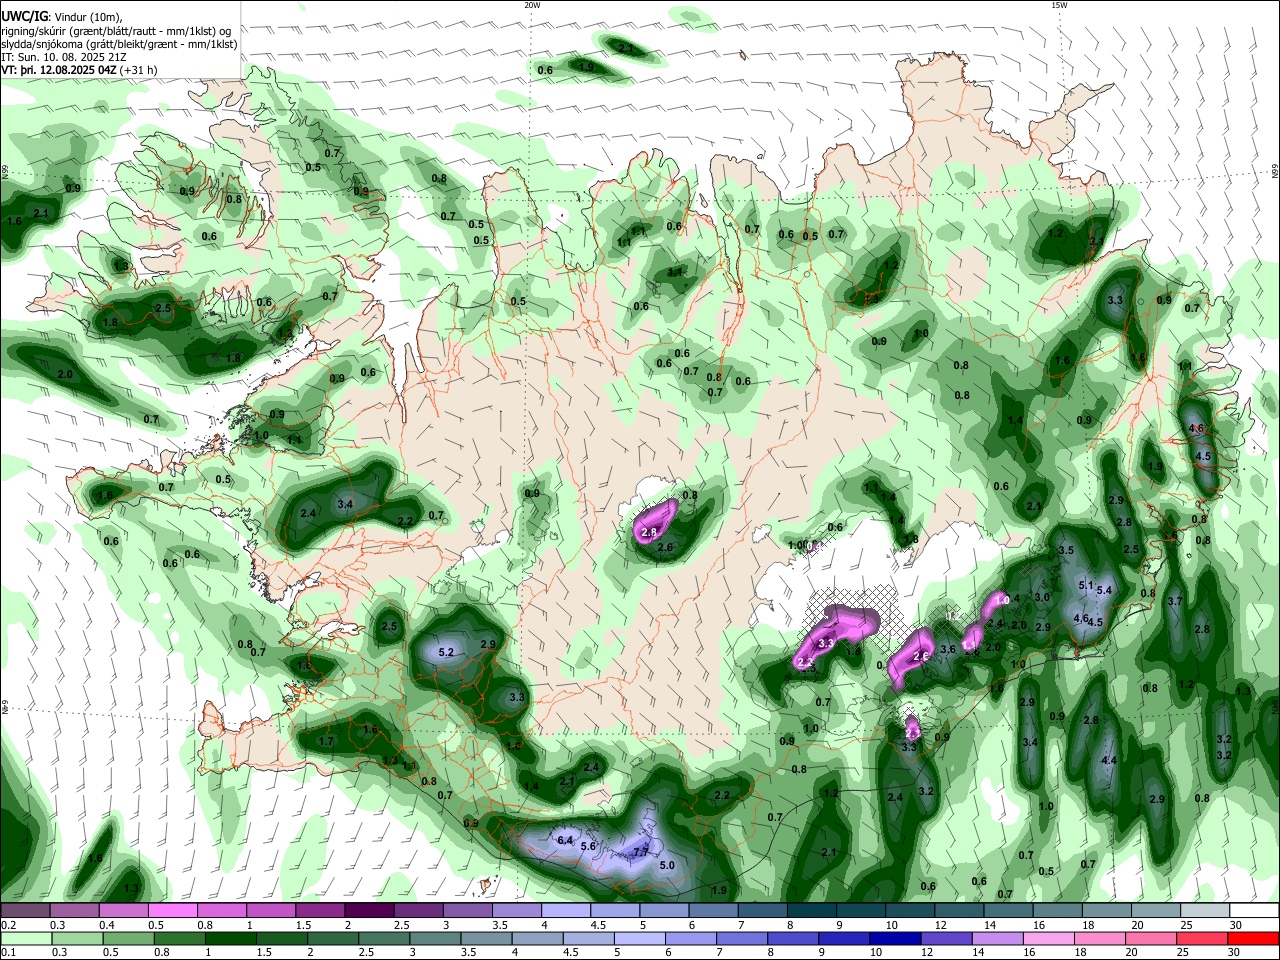Click the 7.7 precipitation value on the south coast

641,852
